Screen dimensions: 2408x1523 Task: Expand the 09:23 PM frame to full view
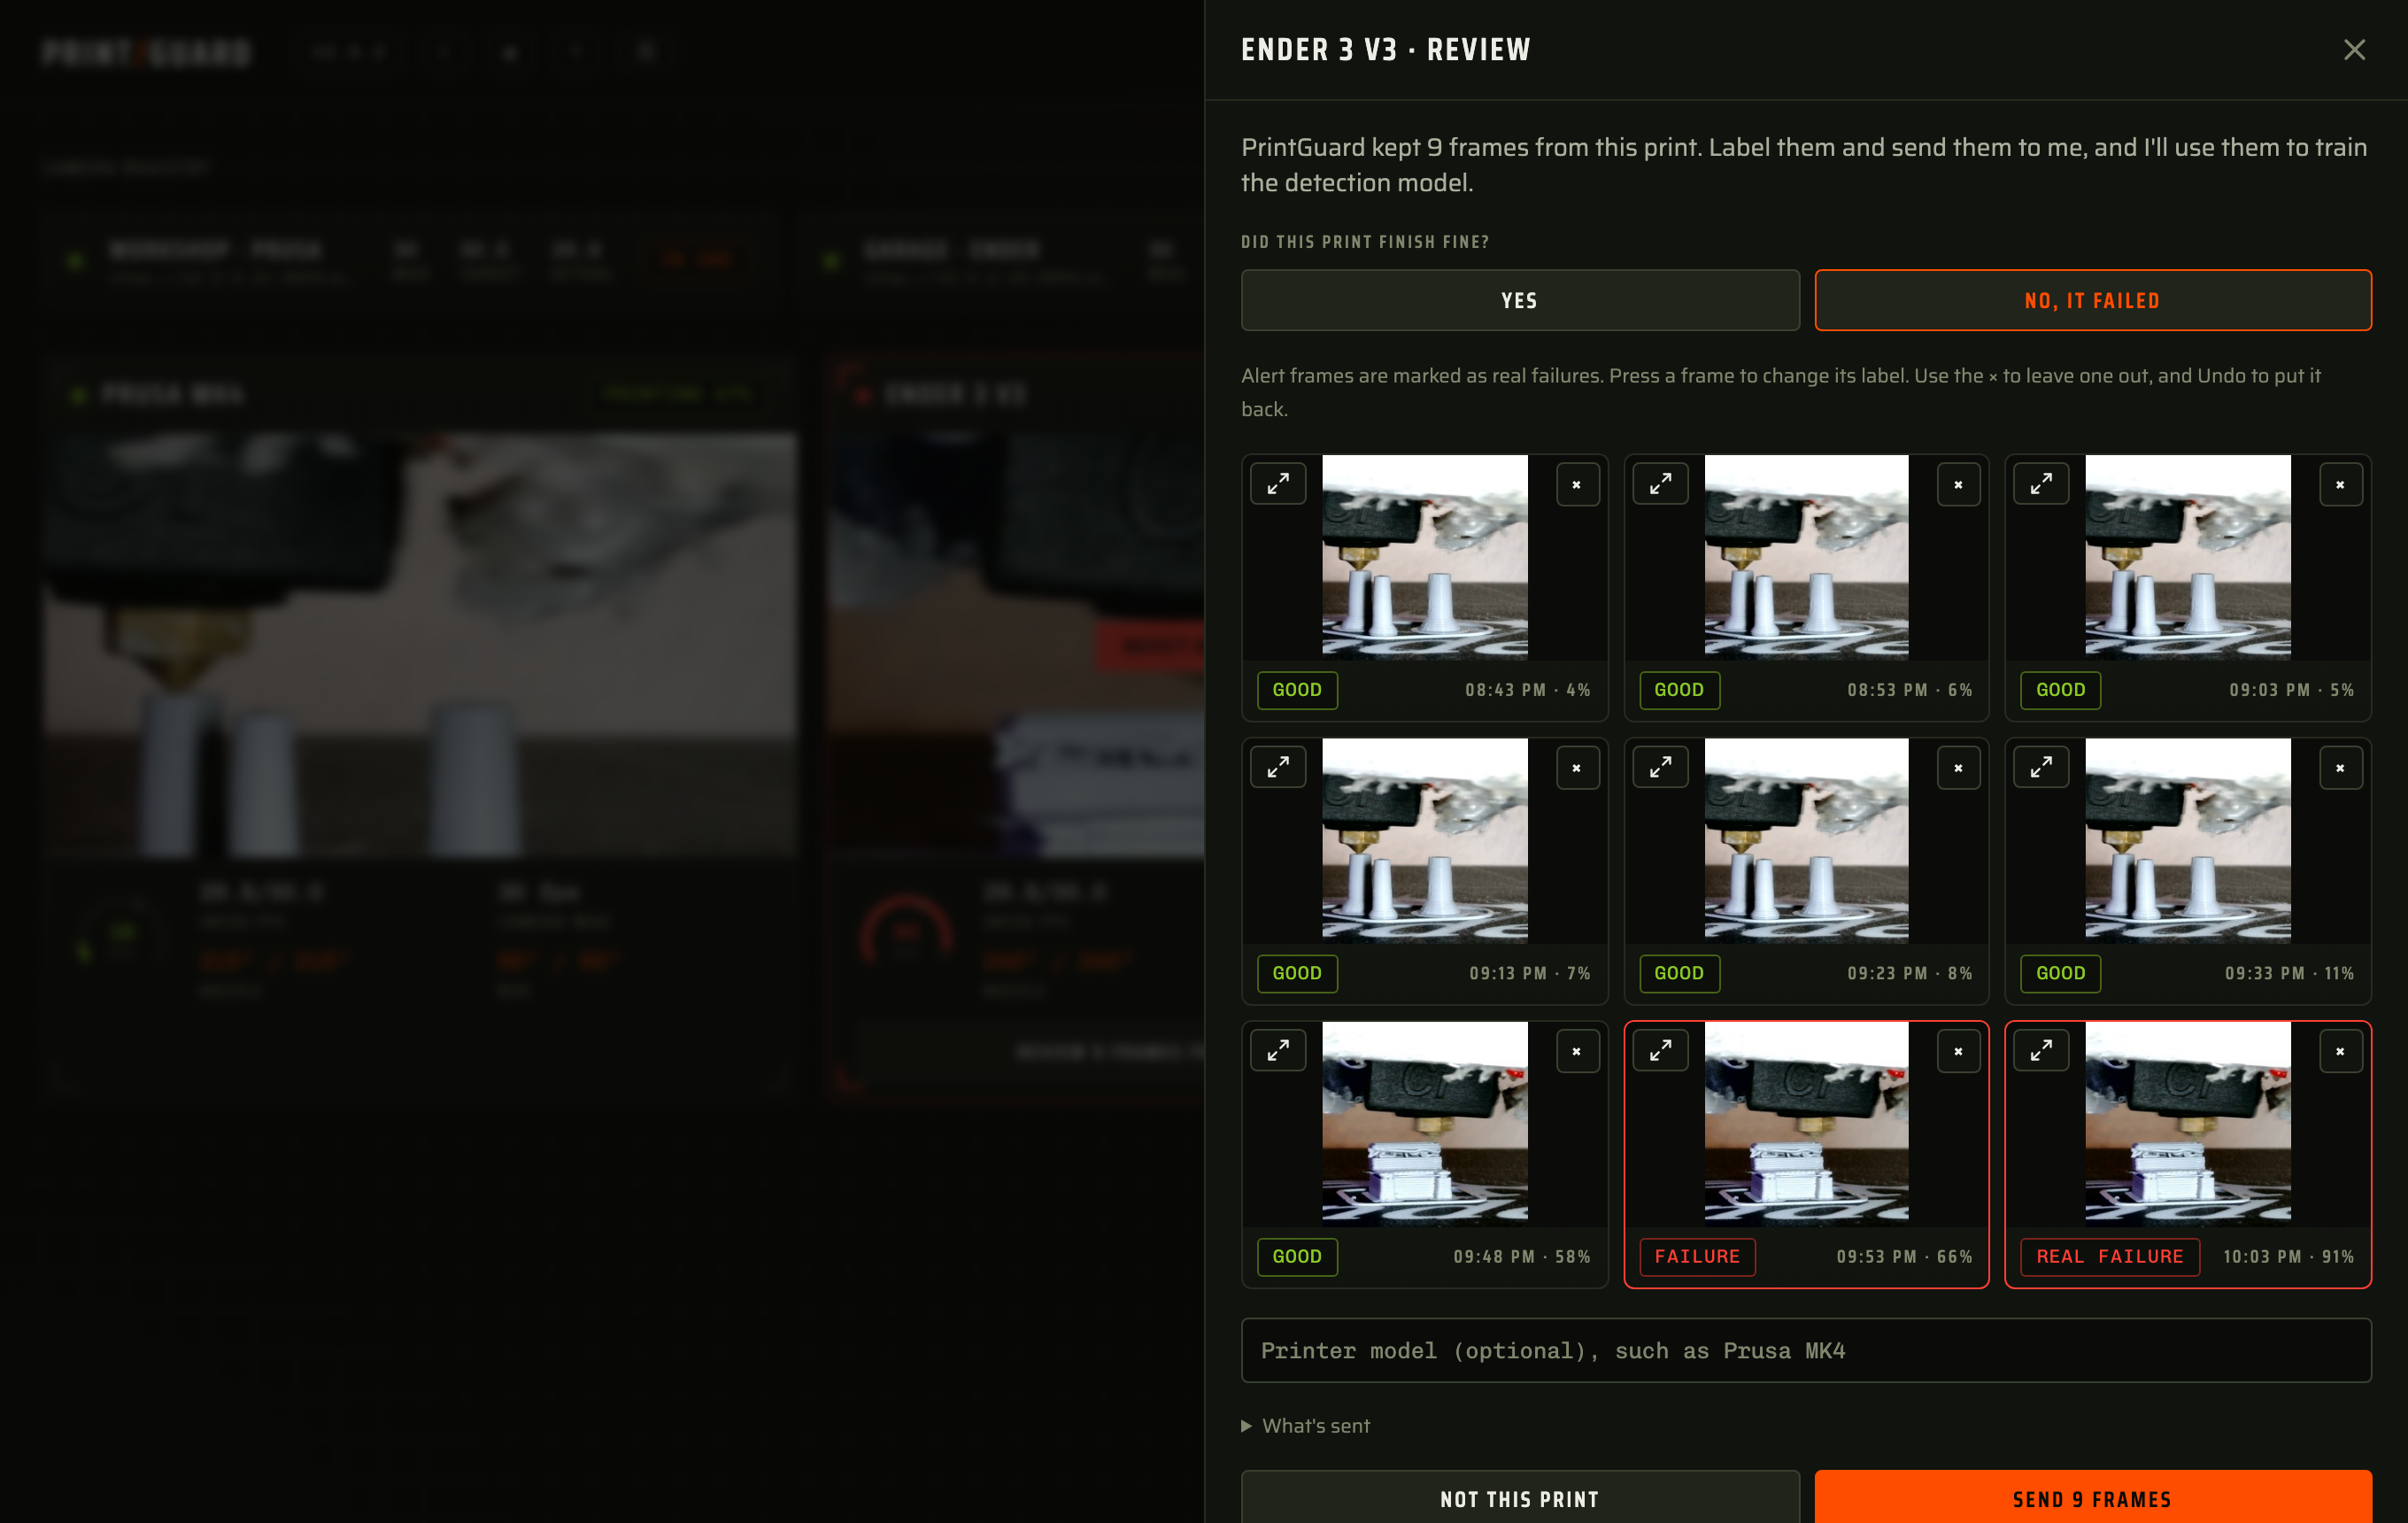click(1660, 767)
